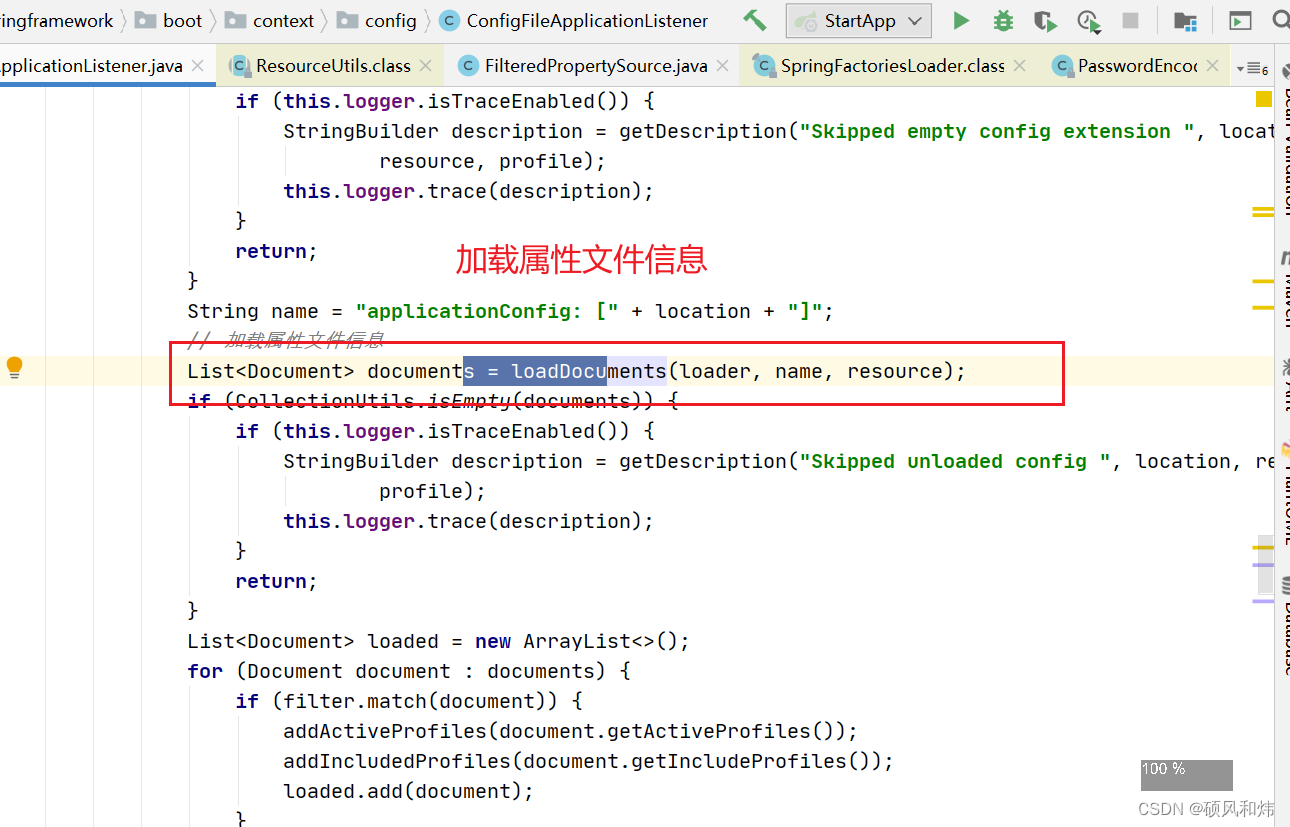The image size is (1290, 827).
Task: Open the Run Anything window icon
Action: (x=1240, y=21)
